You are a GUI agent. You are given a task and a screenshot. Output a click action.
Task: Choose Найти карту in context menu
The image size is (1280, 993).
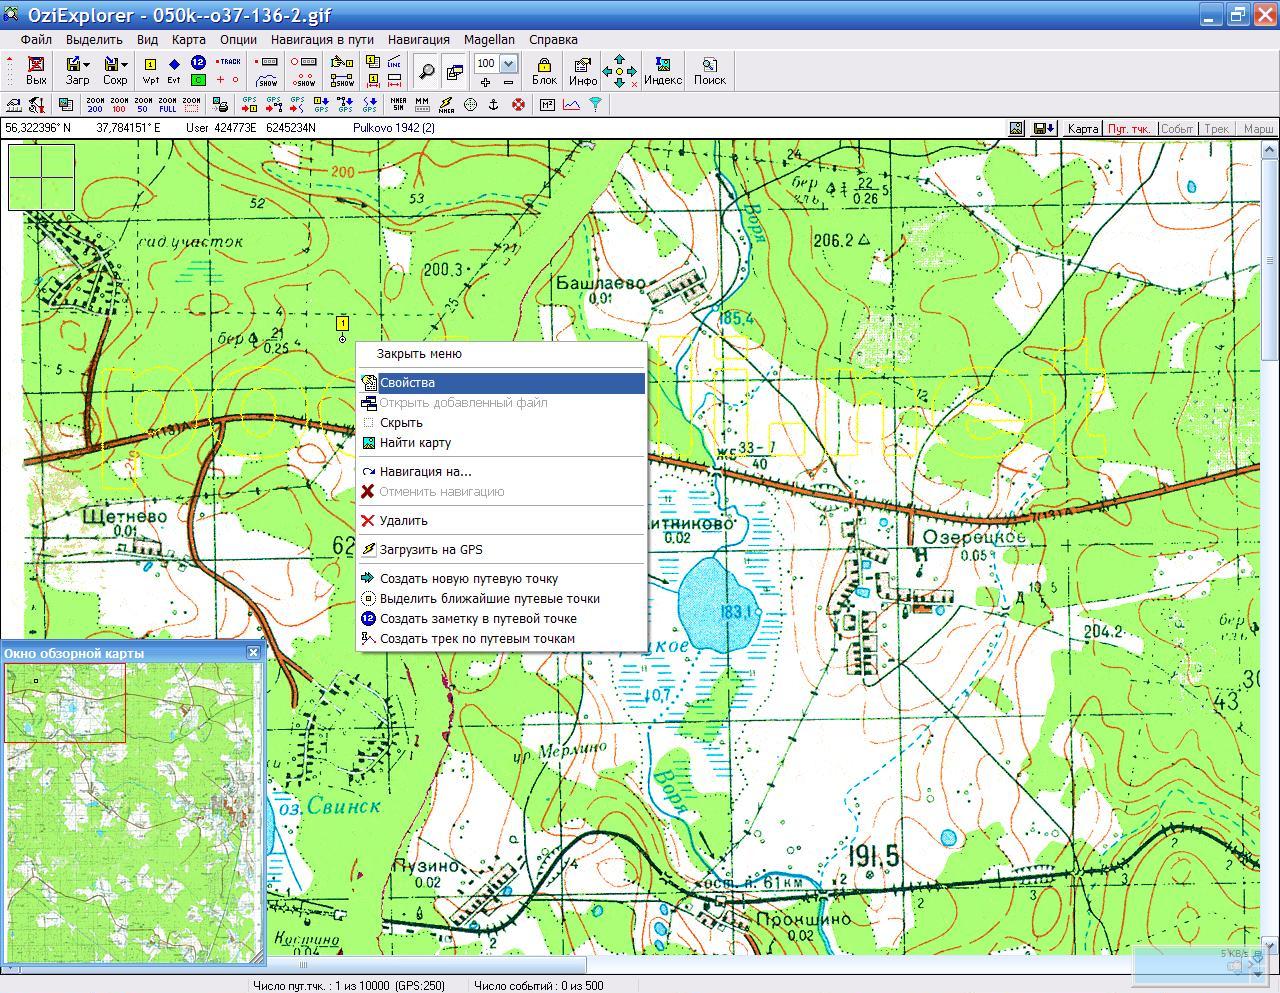point(502,443)
